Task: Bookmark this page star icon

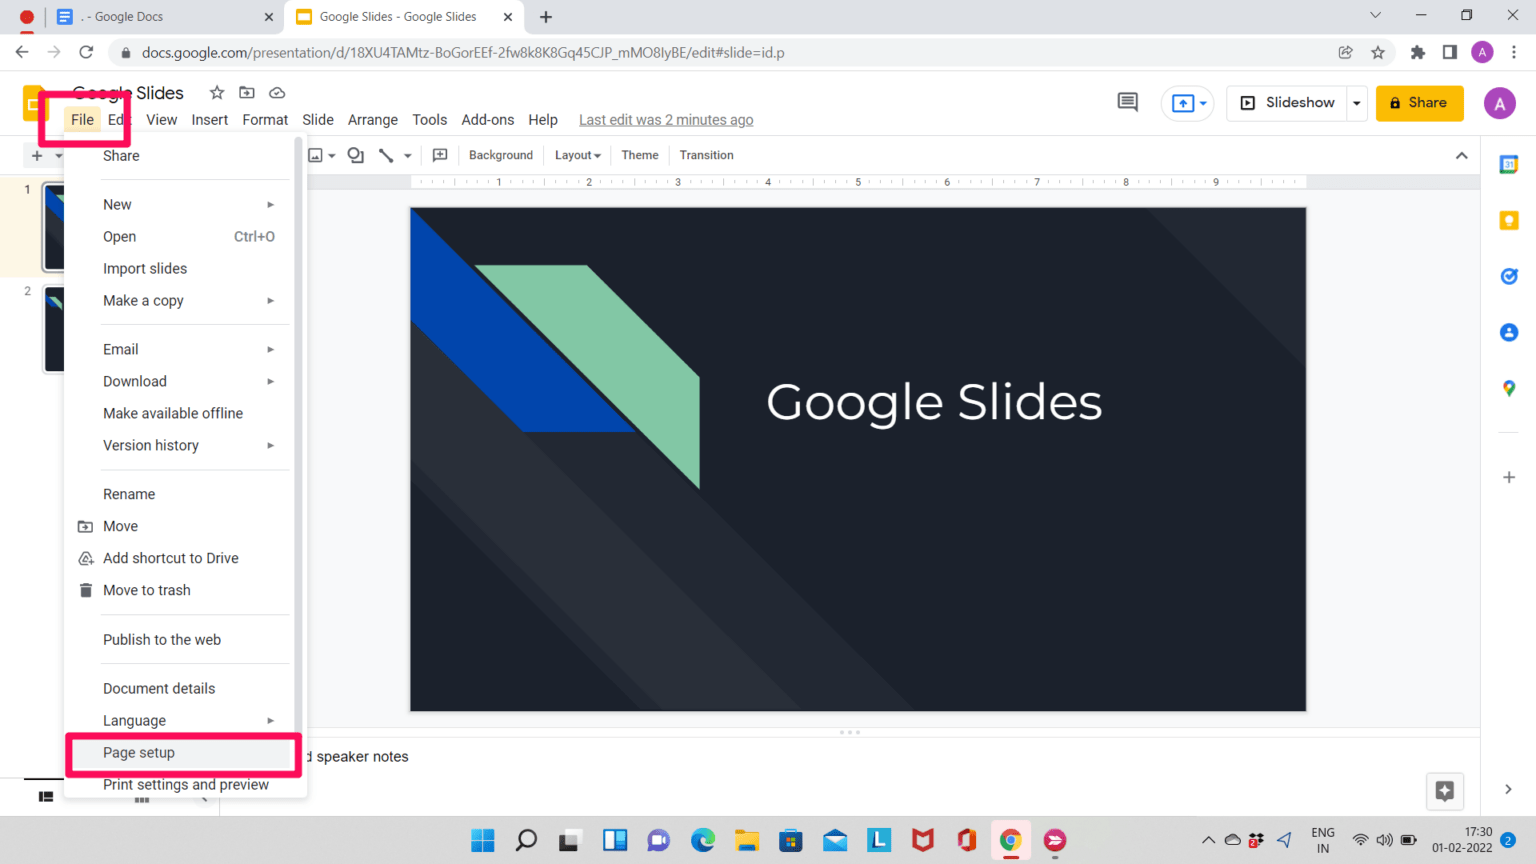Action: click(1378, 52)
